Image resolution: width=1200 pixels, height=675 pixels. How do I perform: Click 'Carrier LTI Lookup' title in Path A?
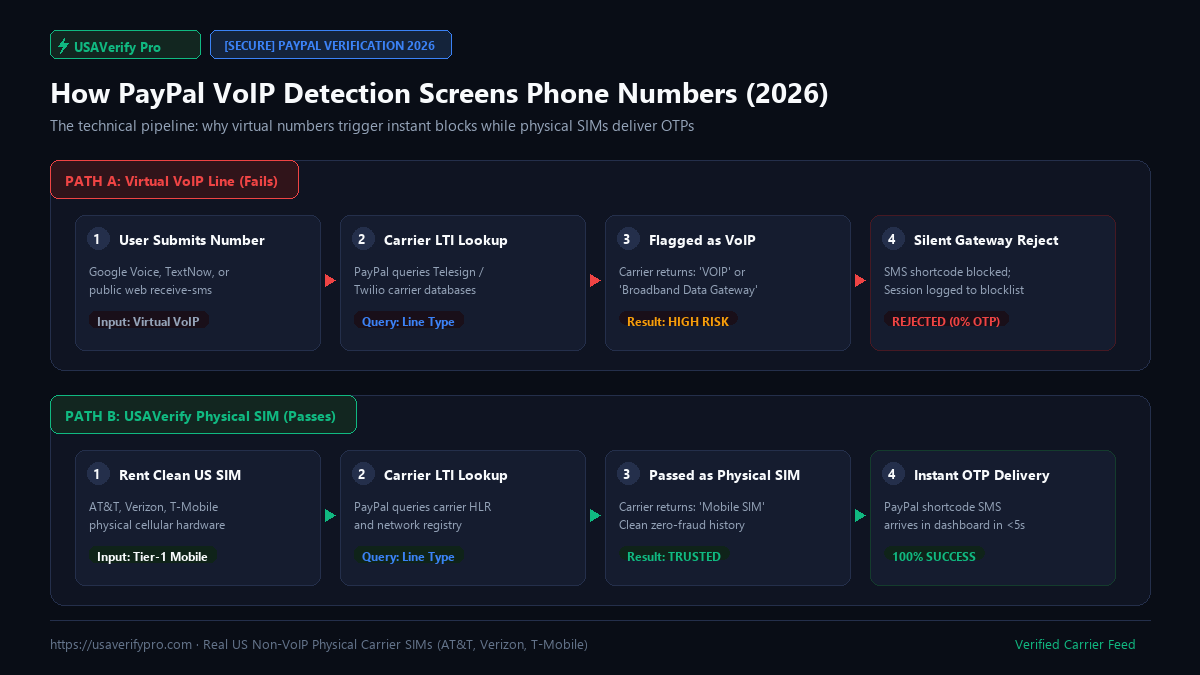[x=445, y=240]
